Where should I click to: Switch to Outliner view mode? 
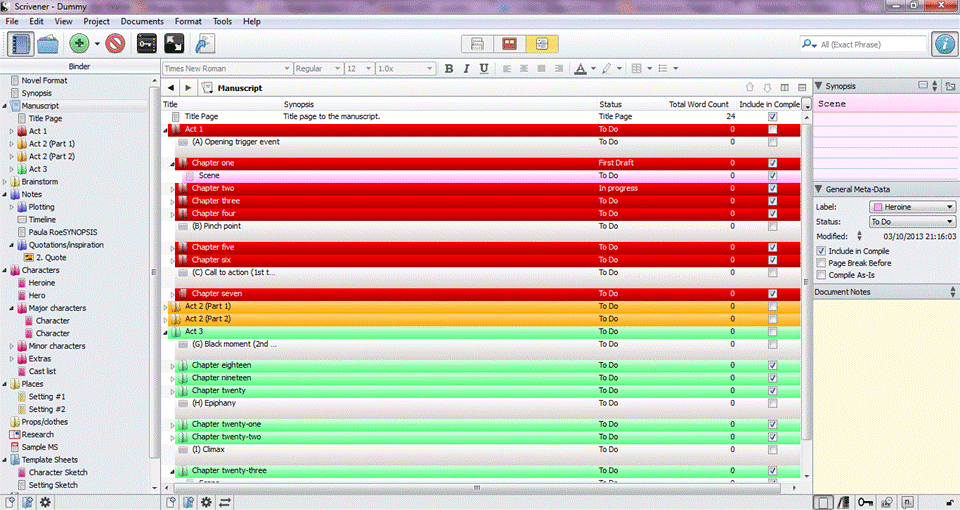point(542,44)
